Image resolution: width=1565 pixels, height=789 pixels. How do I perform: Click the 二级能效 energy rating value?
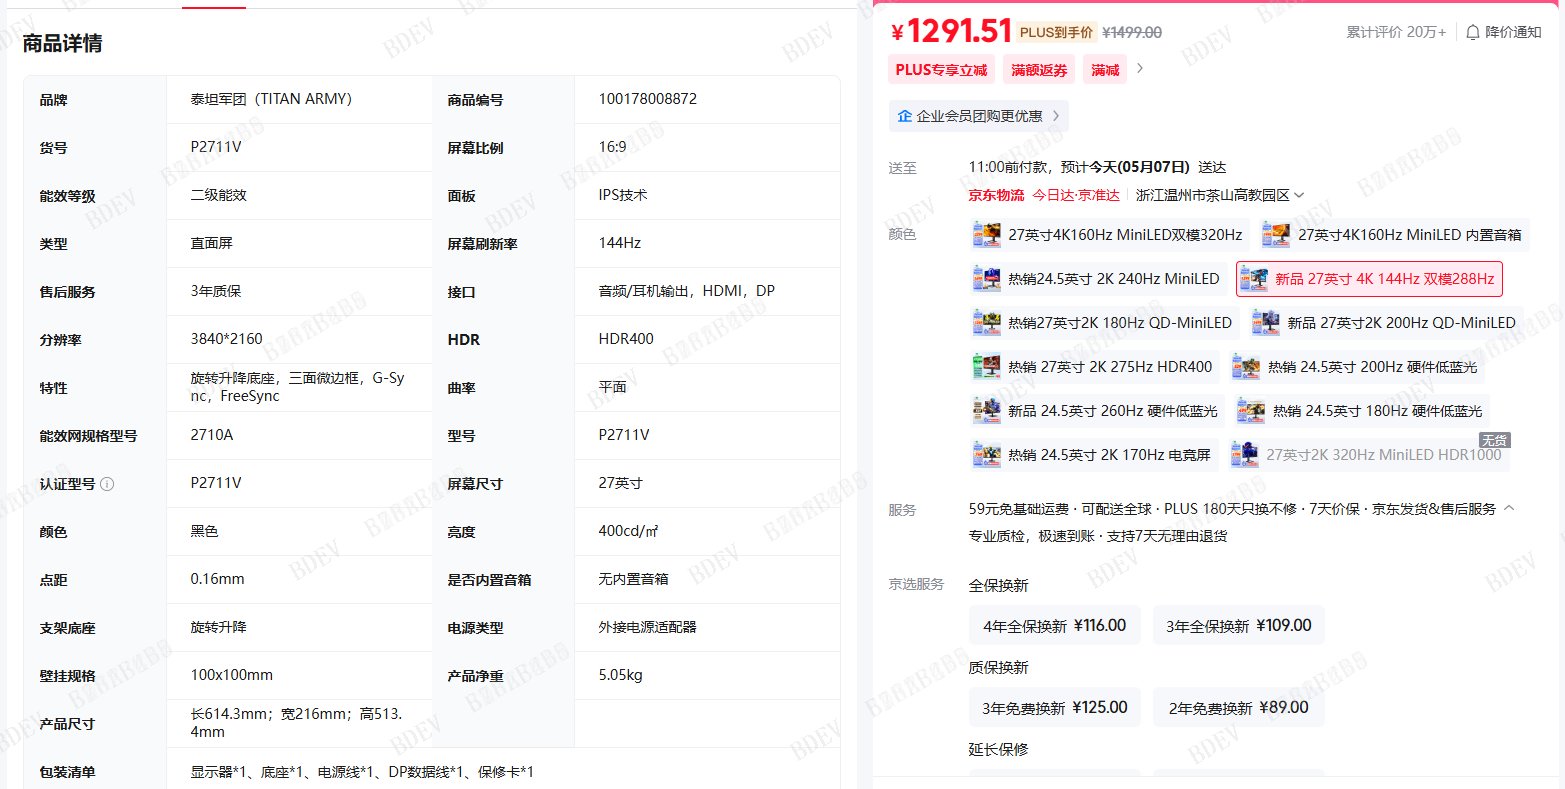coord(218,195)
